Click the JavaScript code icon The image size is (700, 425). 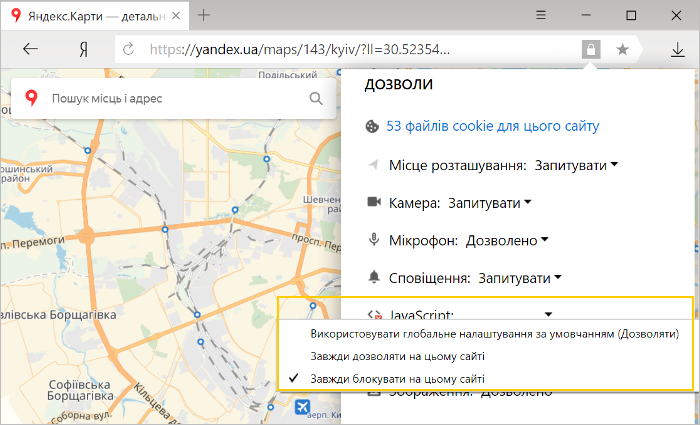tap(374, 315)
